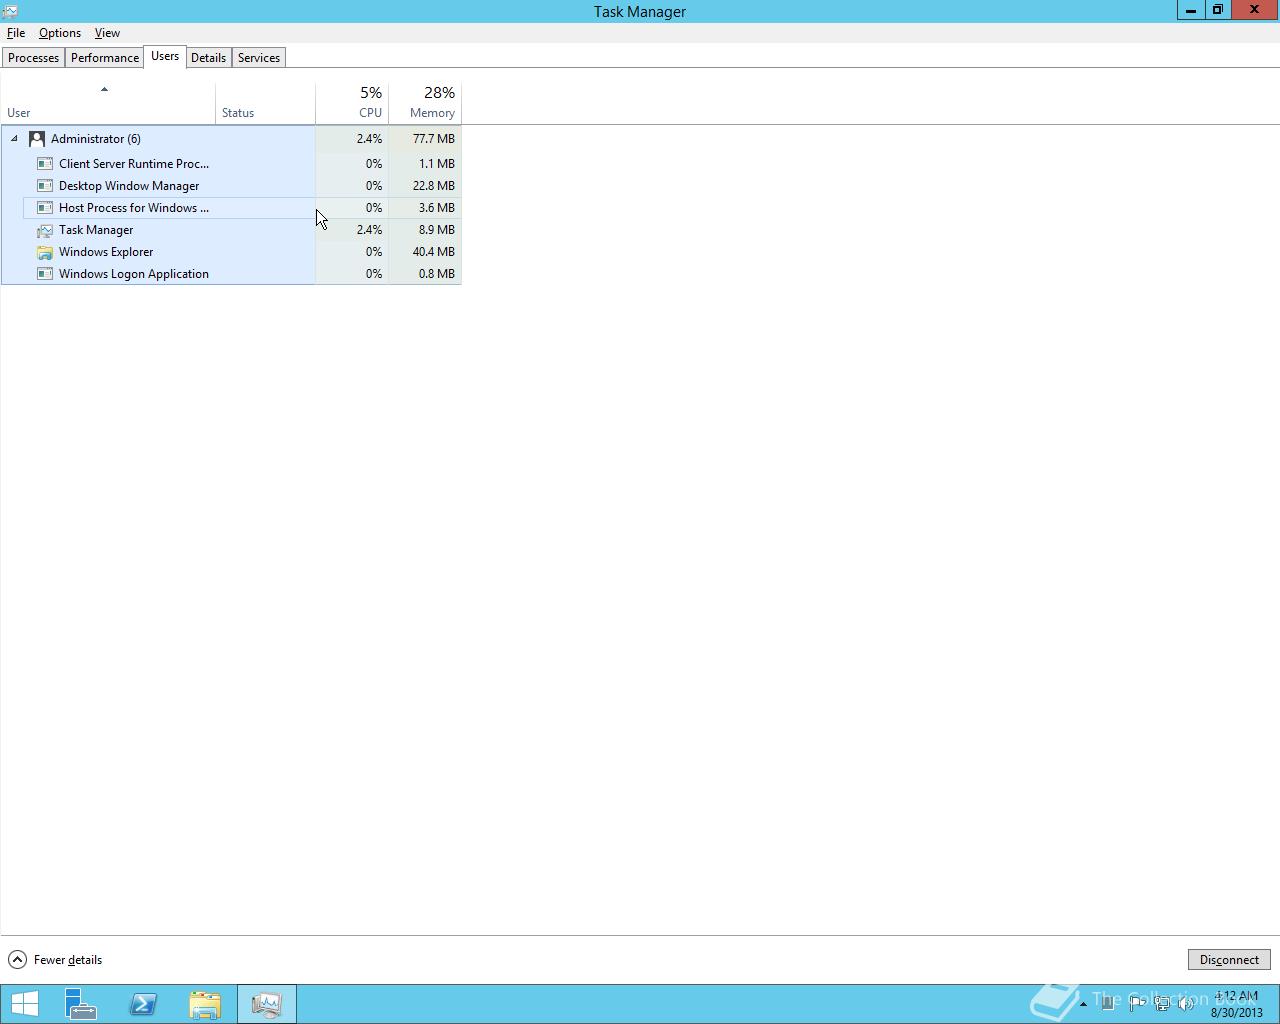
Task: Select the Windows Explorer process row
Action: (231, 252)
